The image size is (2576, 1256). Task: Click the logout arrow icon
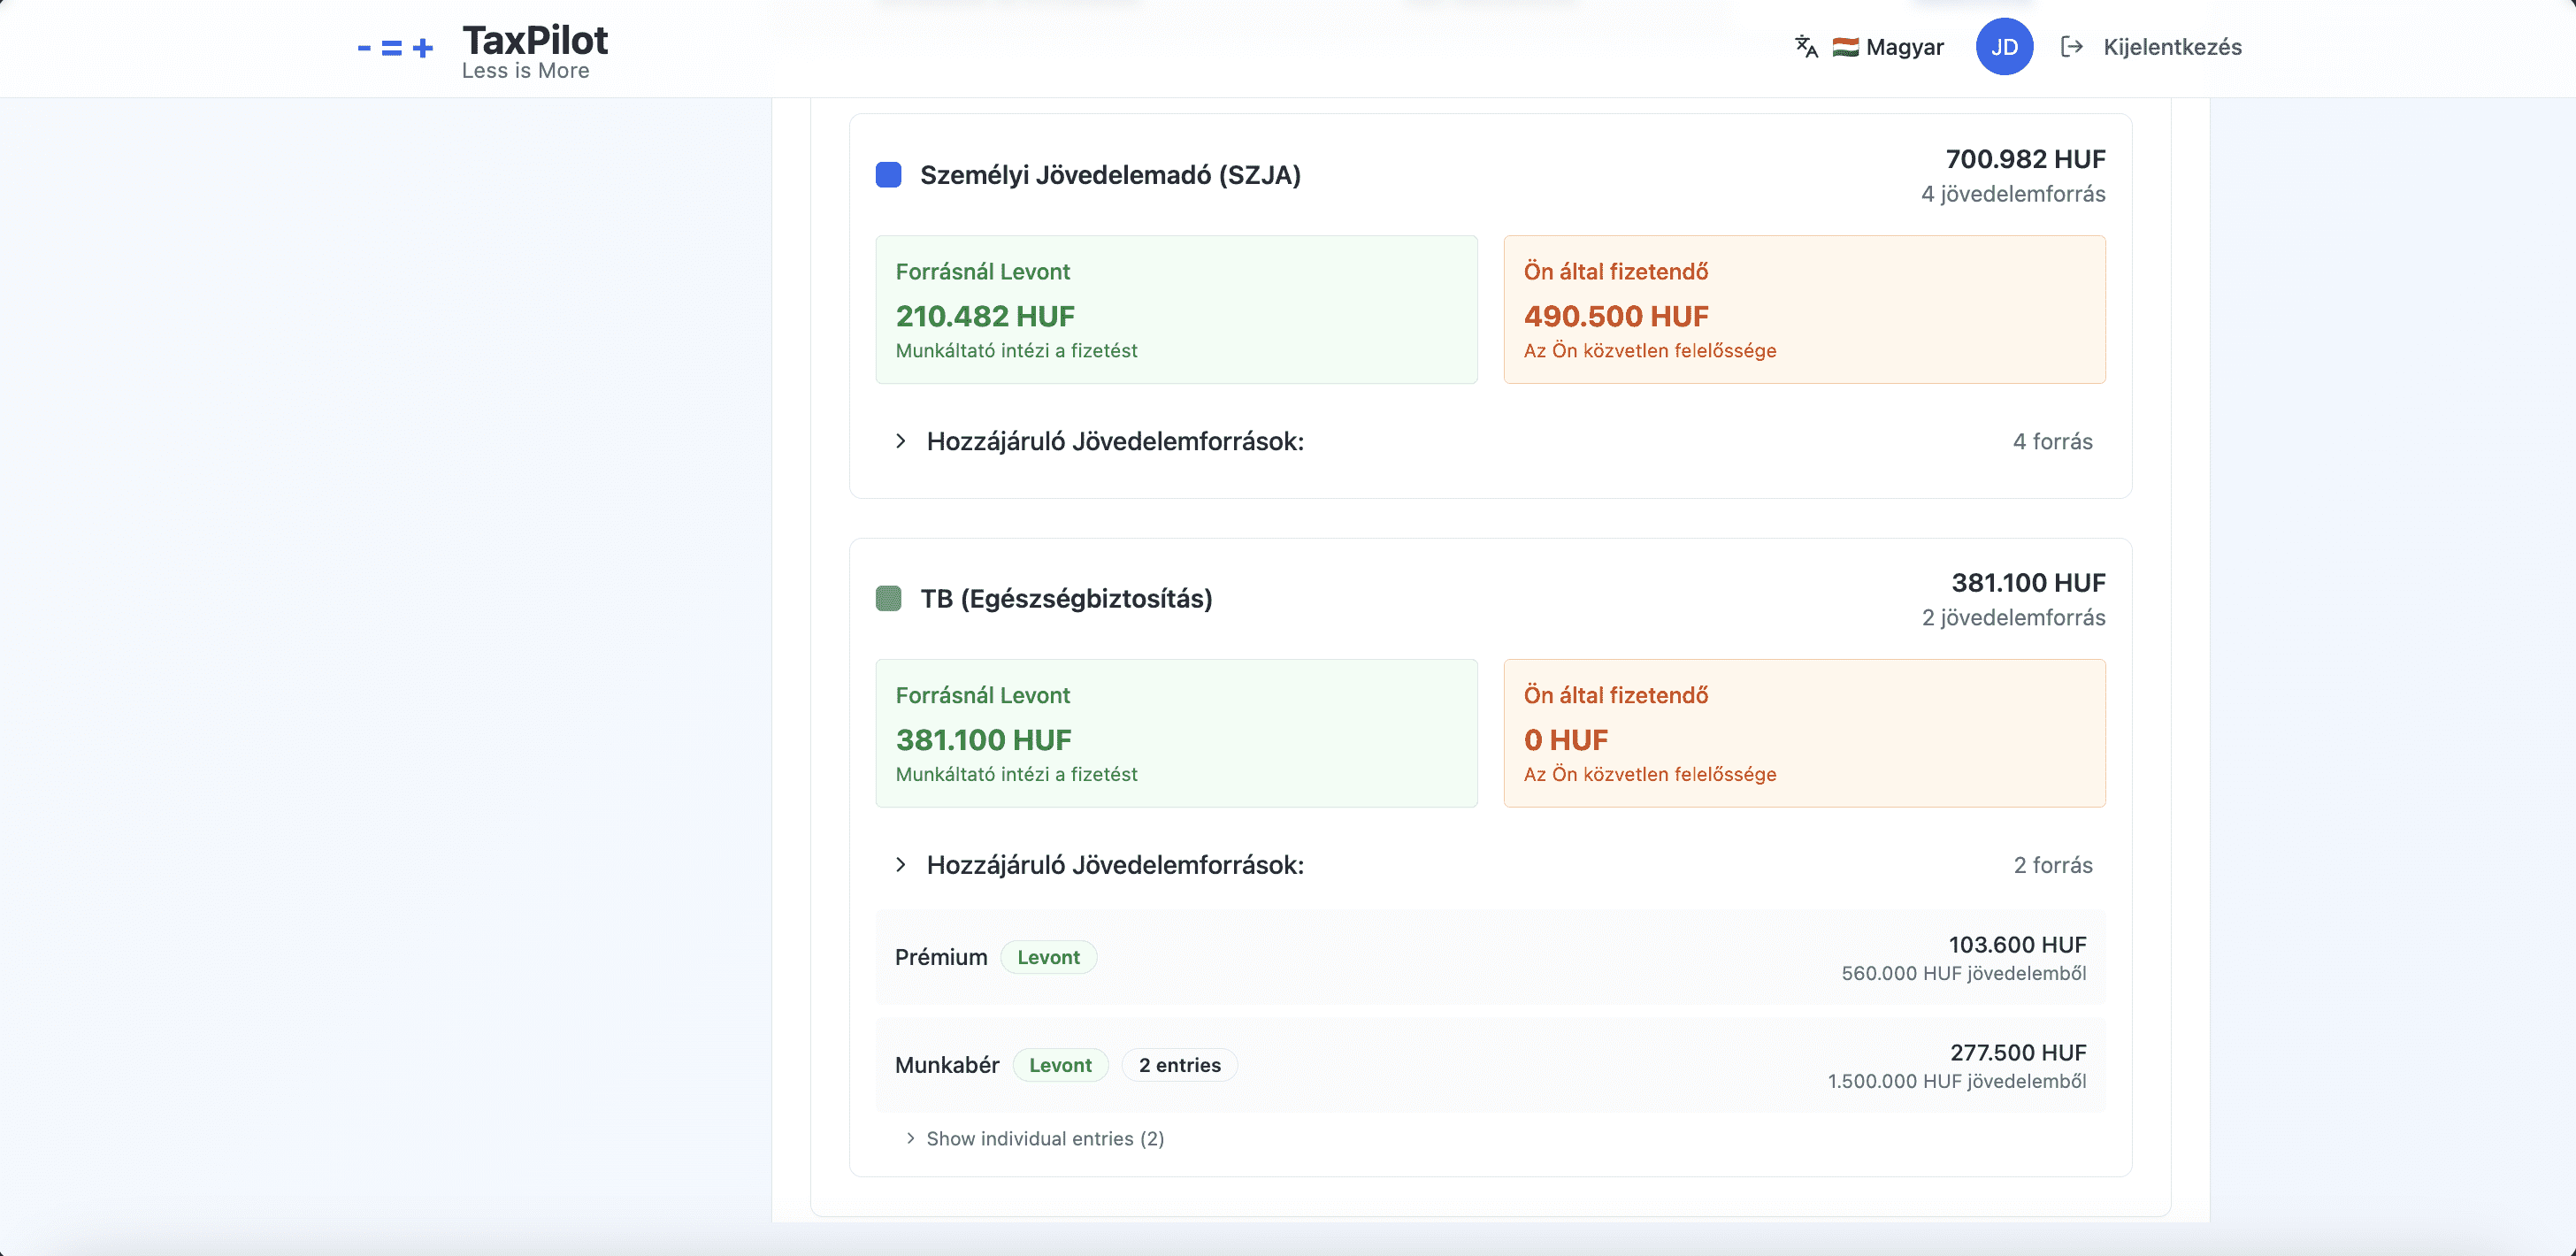point(2071,47)
